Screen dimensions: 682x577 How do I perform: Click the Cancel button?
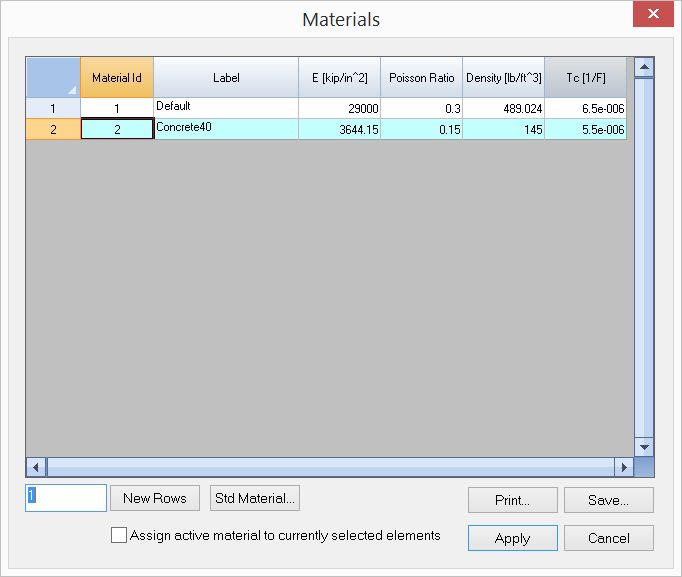click(608, 538)
